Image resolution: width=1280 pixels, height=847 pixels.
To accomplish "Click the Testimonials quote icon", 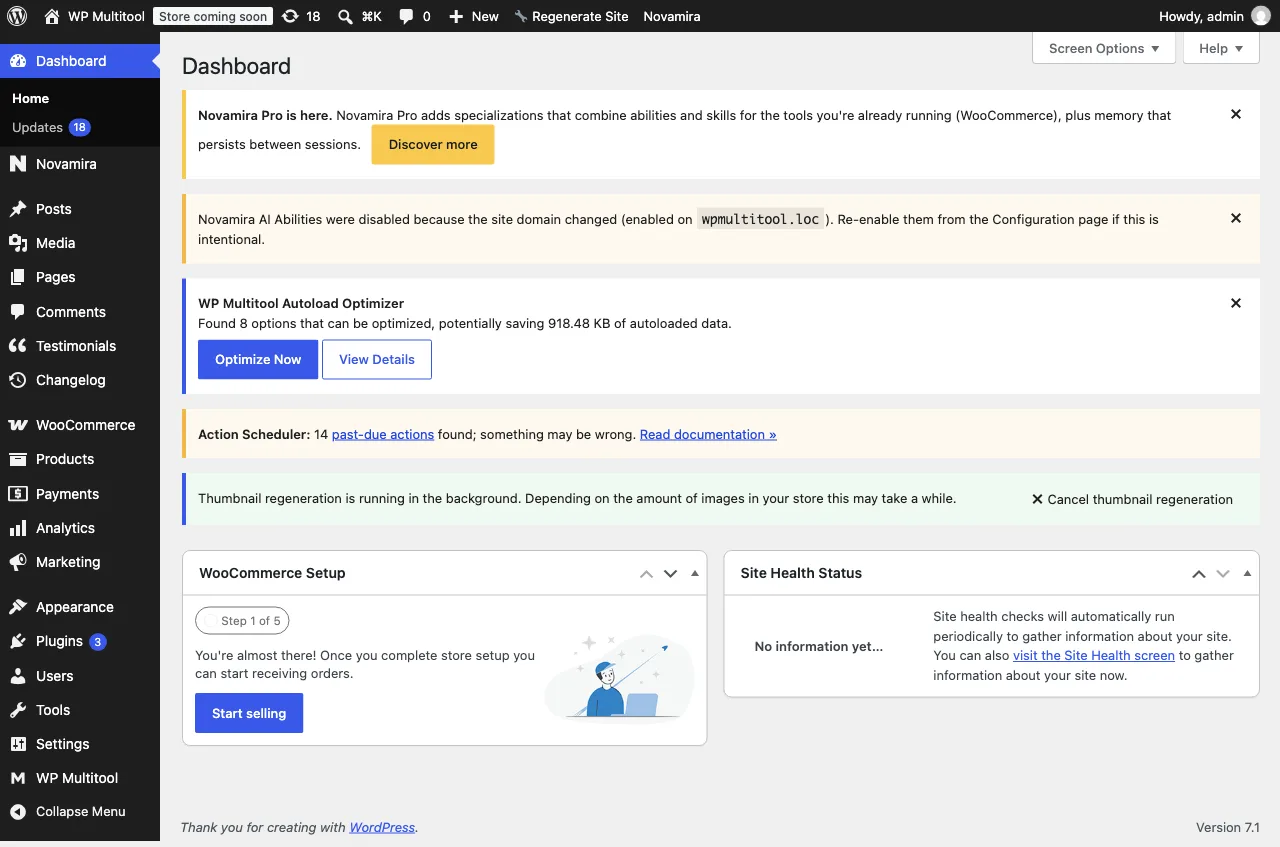I will point(18,346).
